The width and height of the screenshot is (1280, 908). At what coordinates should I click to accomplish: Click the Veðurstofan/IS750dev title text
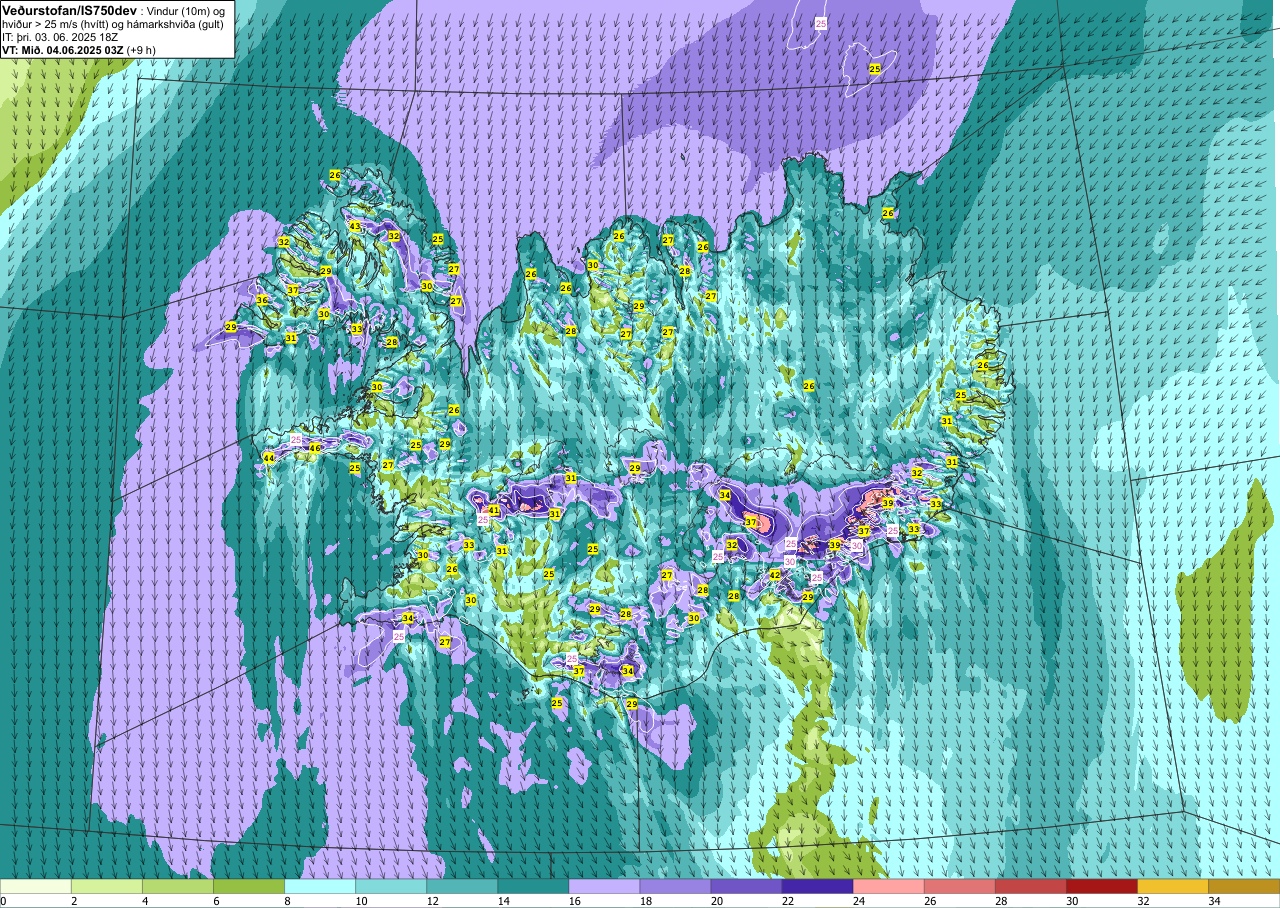pyautogui.click(x=69, y=9)
